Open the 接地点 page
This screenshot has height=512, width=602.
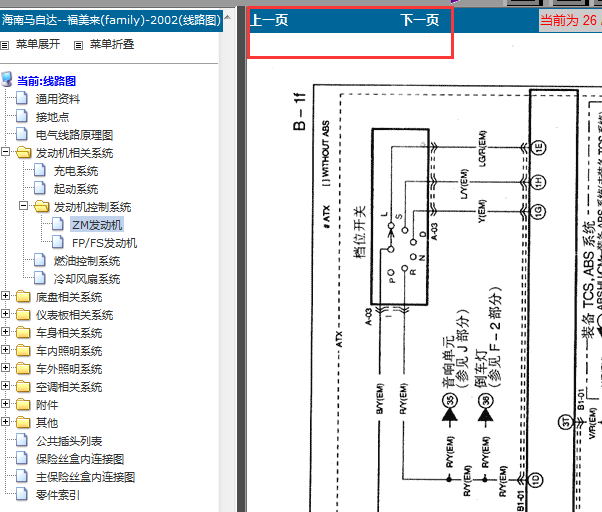pyautogui.click(x=52, y=117)
